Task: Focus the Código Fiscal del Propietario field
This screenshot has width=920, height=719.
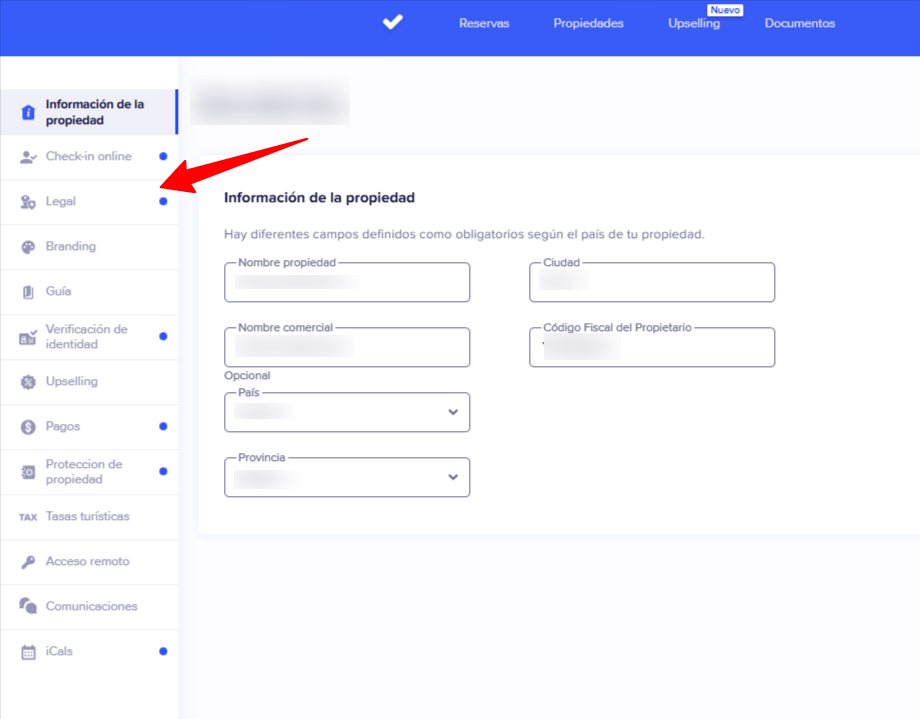Action: coord(652,348)
